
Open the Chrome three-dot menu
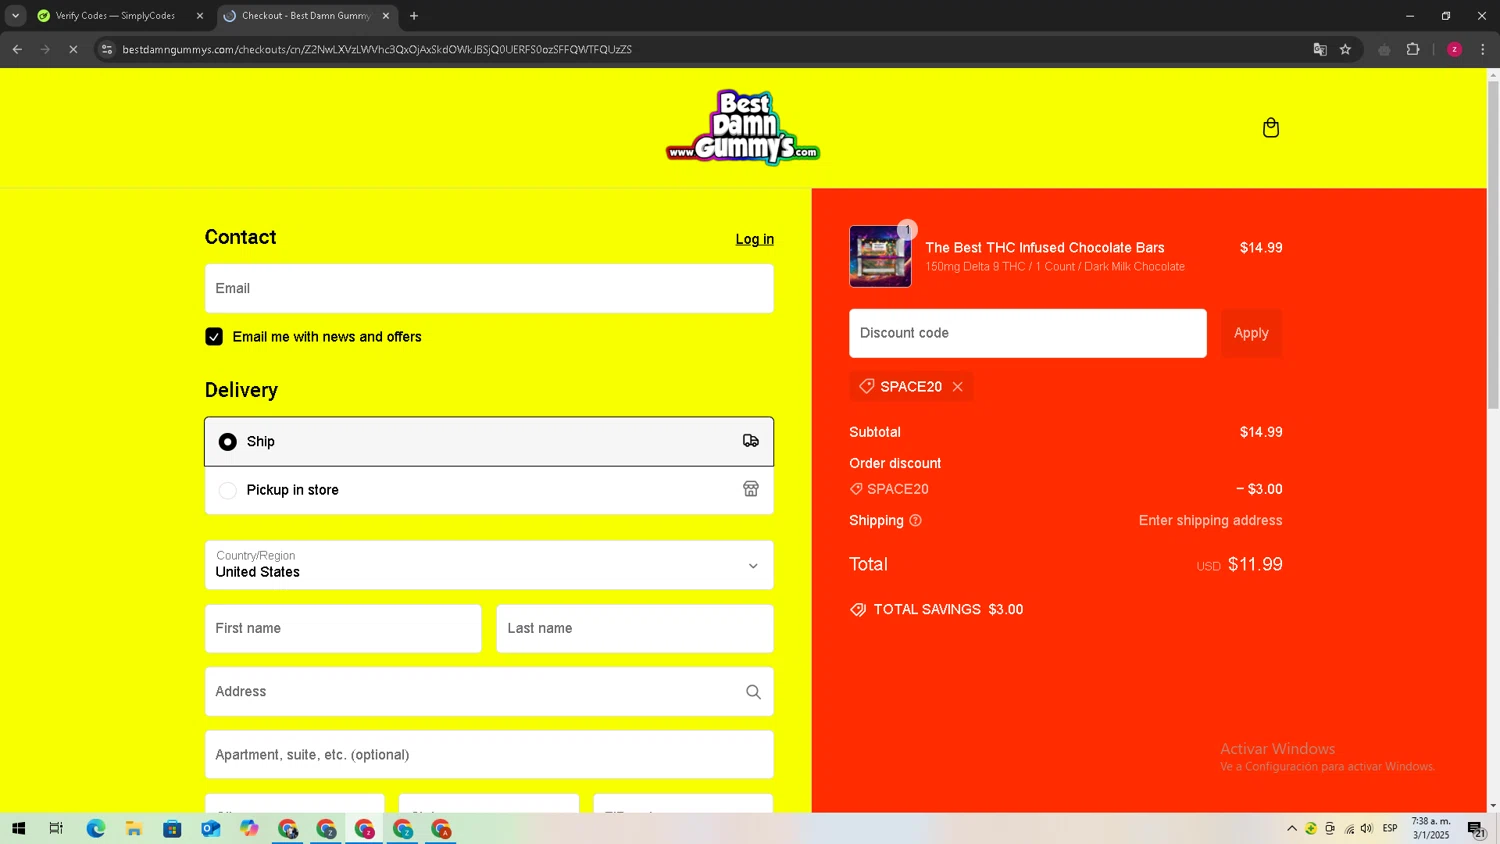pyautogui.click(x=1483, y=49)
